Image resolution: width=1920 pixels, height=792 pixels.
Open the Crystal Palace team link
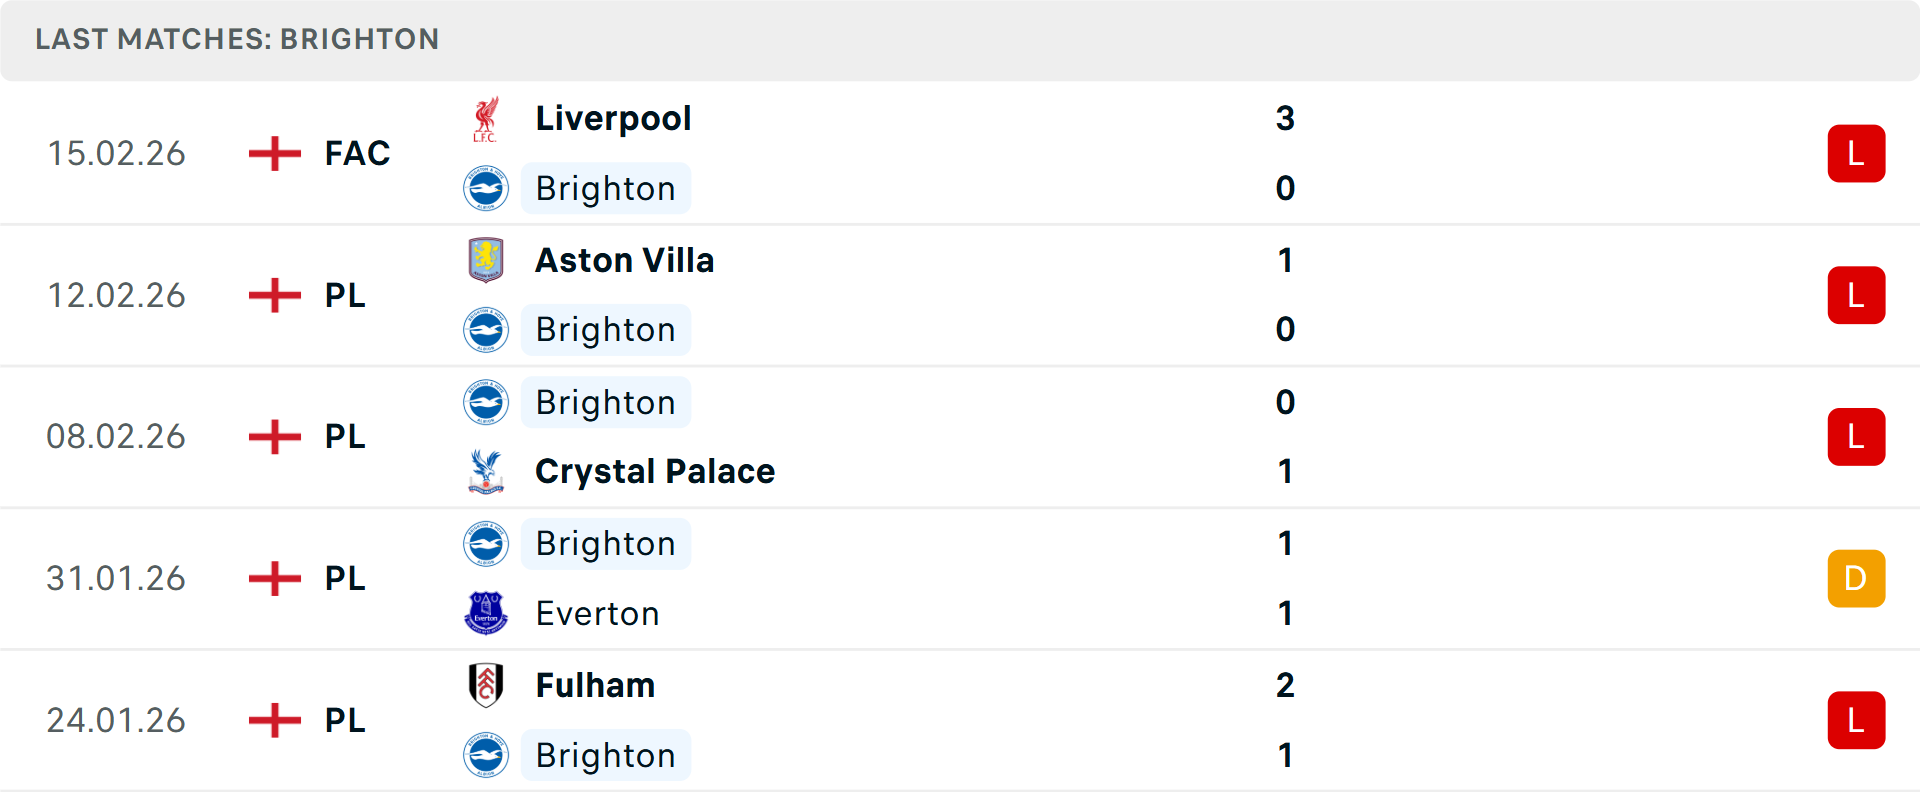tap(655, 472)
